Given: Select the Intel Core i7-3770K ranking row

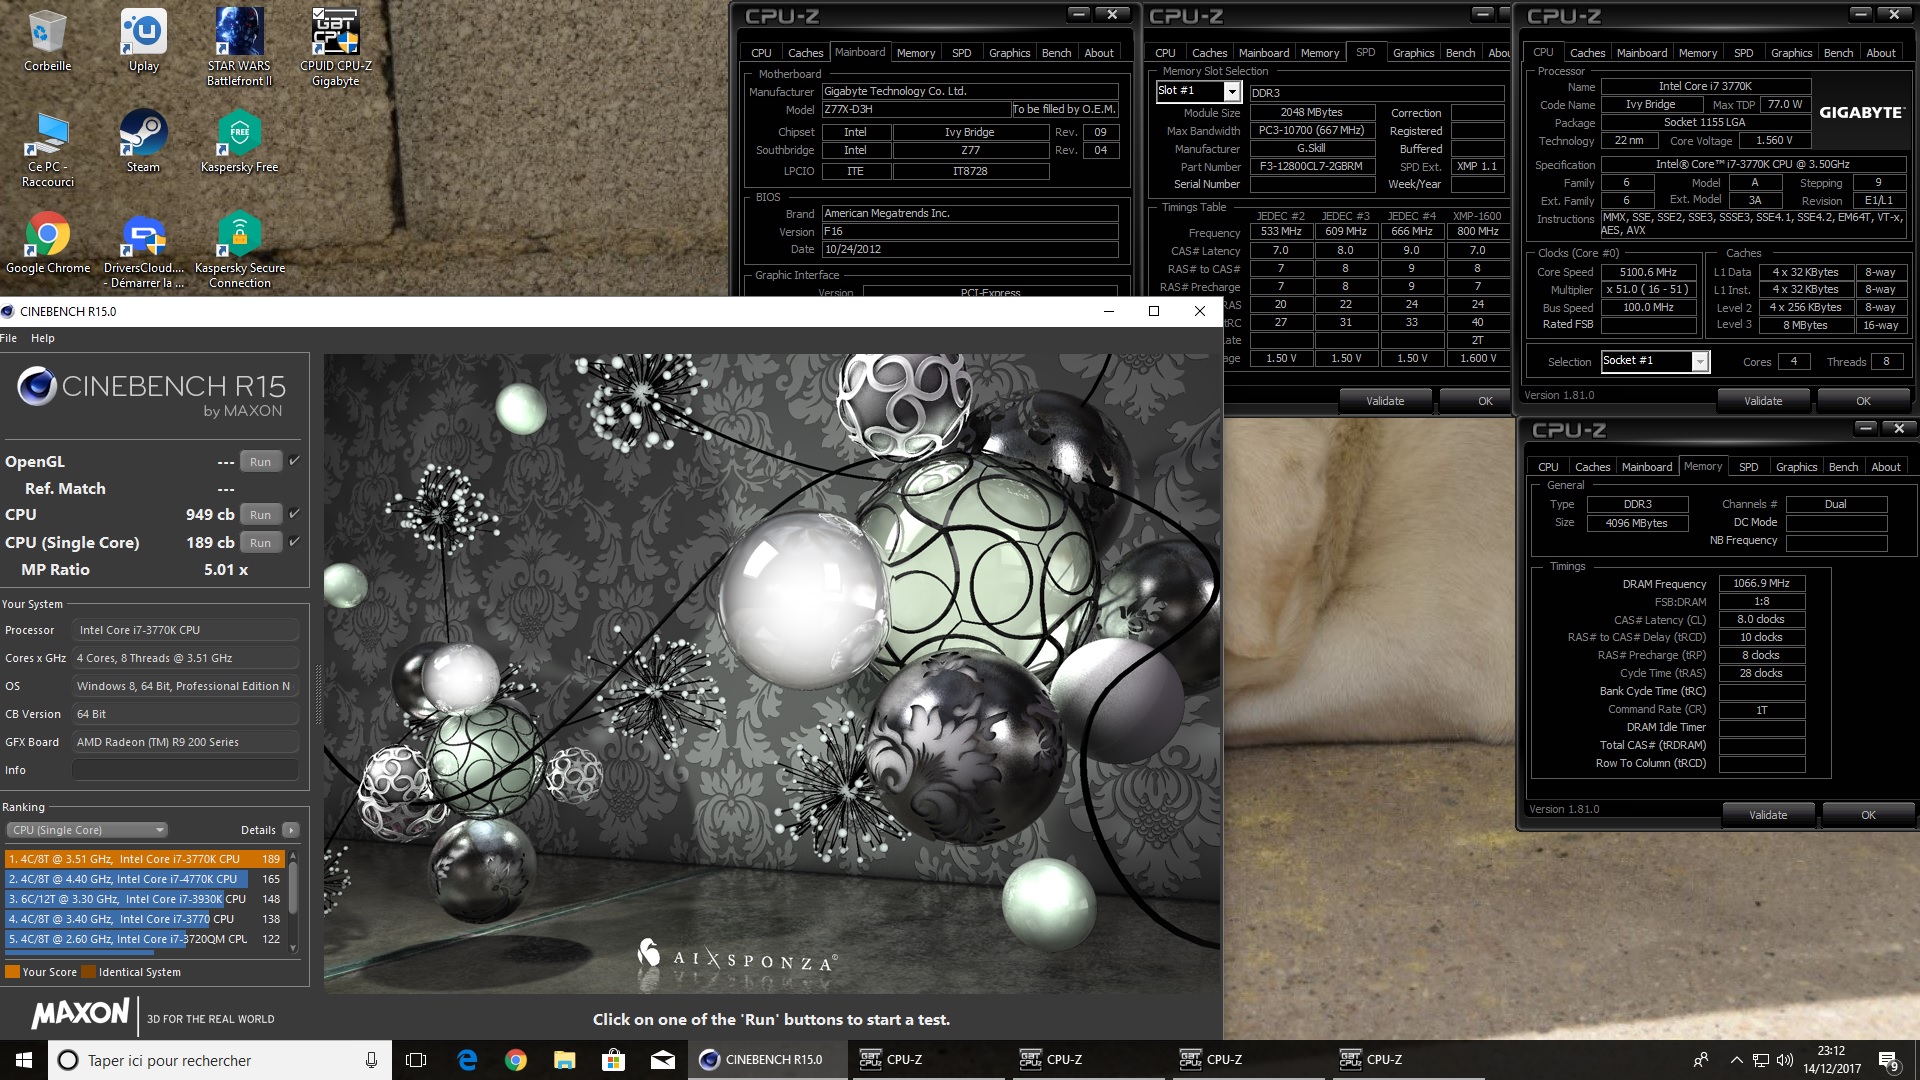Looking at the screenshot, I should pyautogui.click(x=145, y=859).
